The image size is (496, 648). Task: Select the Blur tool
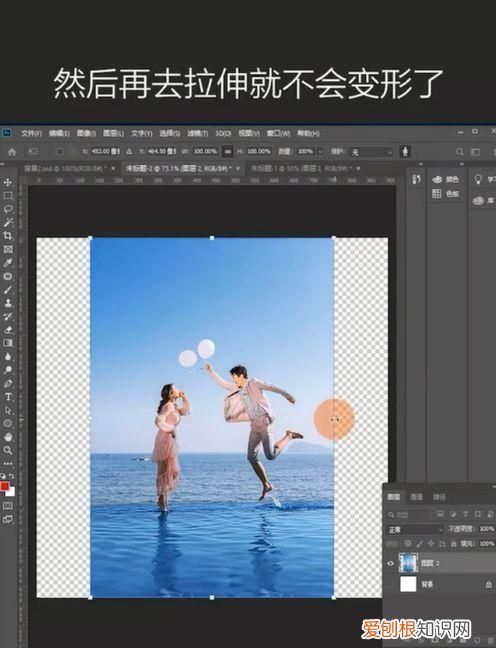click(8, 357)
